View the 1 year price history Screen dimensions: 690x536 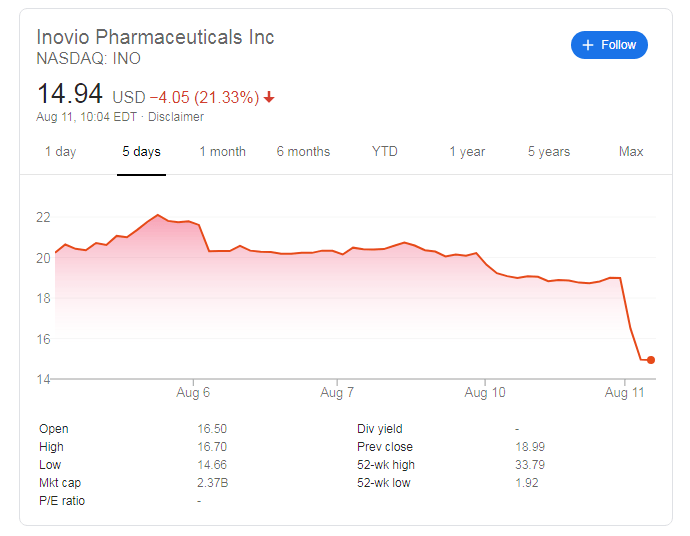click(x=467, y=151)
